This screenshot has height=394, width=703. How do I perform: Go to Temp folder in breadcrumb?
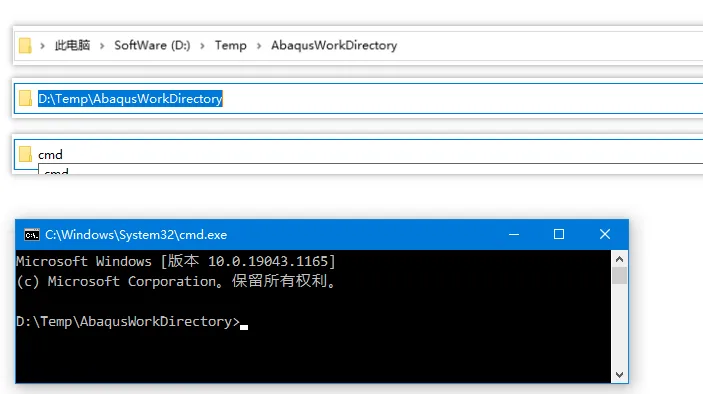click(230, 45)
